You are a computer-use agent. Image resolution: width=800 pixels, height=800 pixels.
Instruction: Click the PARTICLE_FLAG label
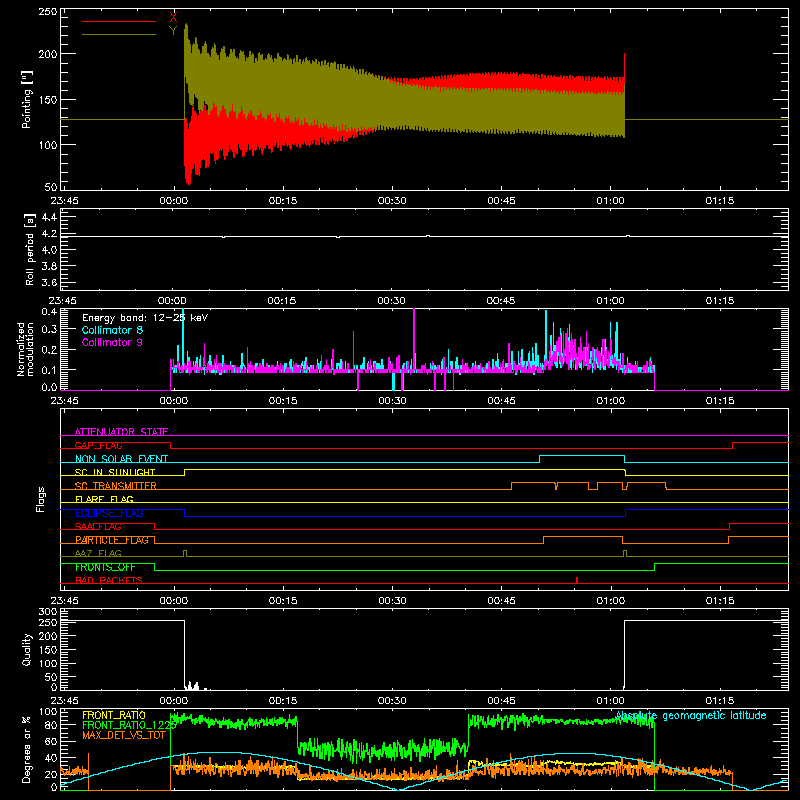(x=112, y=540)
